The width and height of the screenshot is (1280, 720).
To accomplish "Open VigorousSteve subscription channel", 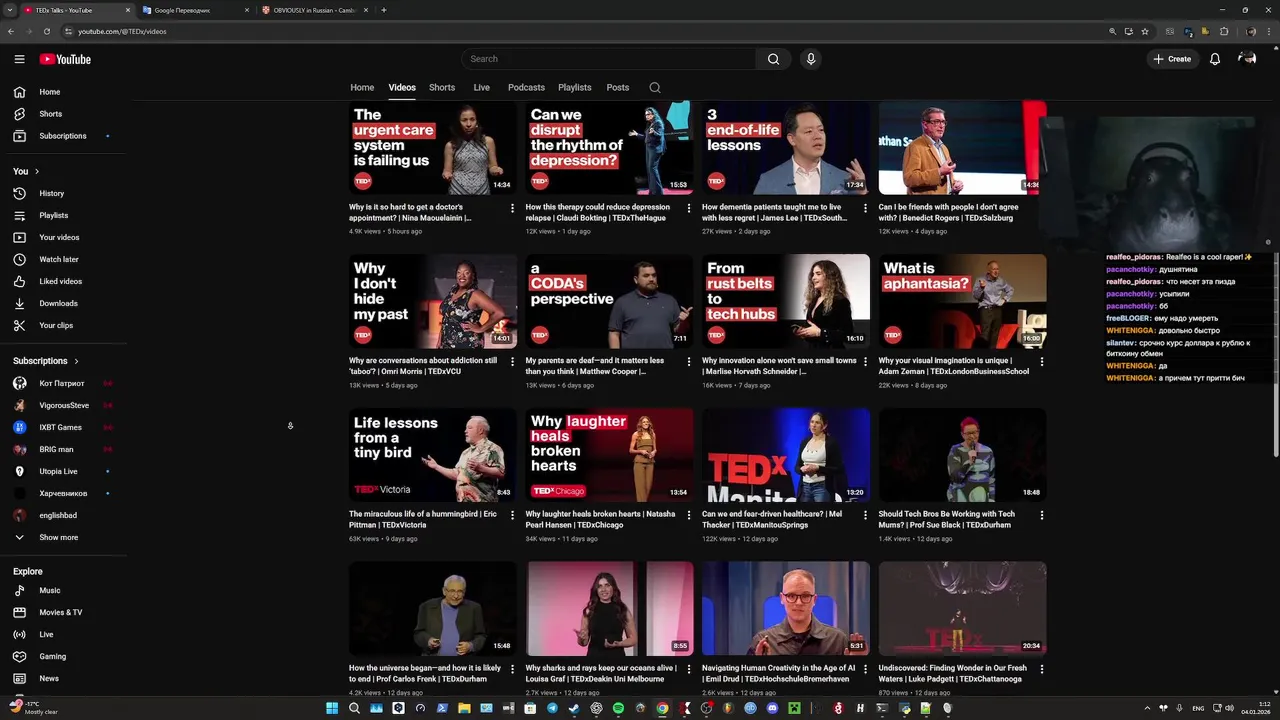I will pos(64,405).
